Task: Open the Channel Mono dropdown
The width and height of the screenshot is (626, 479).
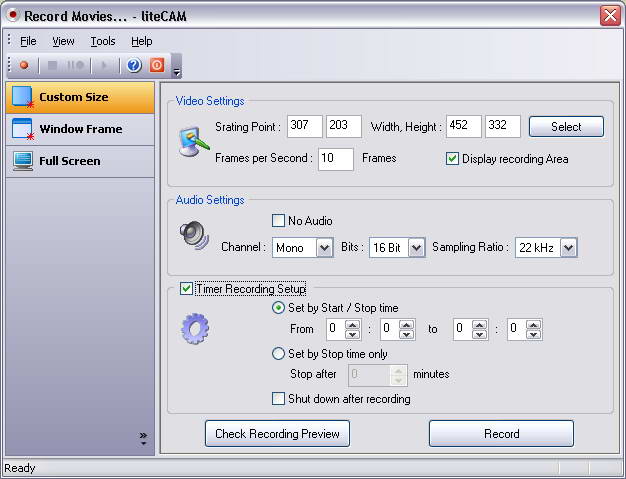Action: [x=325, y=248]
